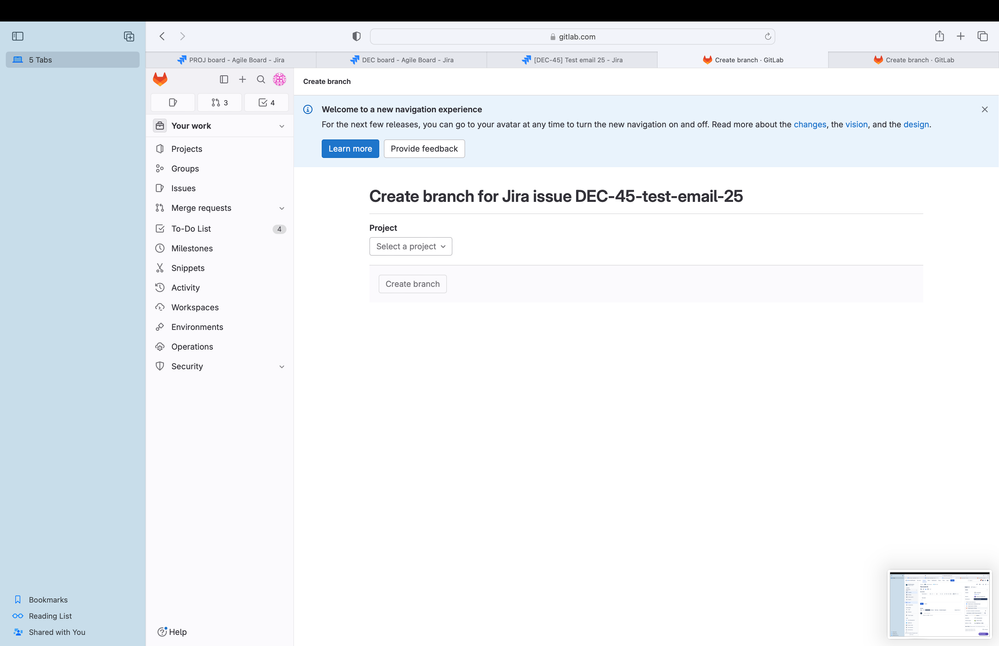Switch to DEC board Jira tab
This screenshot has width=999, height=646.
click(402, 60)
